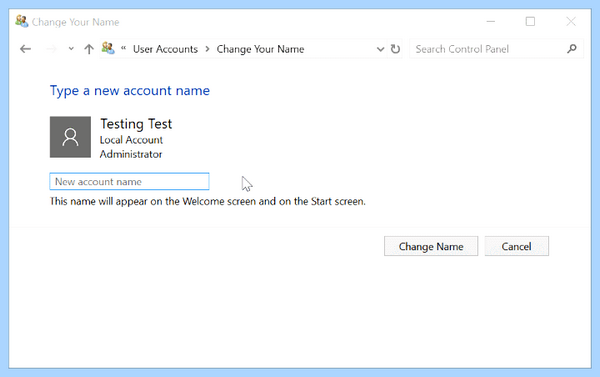Viewport: 600px width, 377px height.
Task: Click into New account name field
Action: pyautogui.click(x=129, y=181)
